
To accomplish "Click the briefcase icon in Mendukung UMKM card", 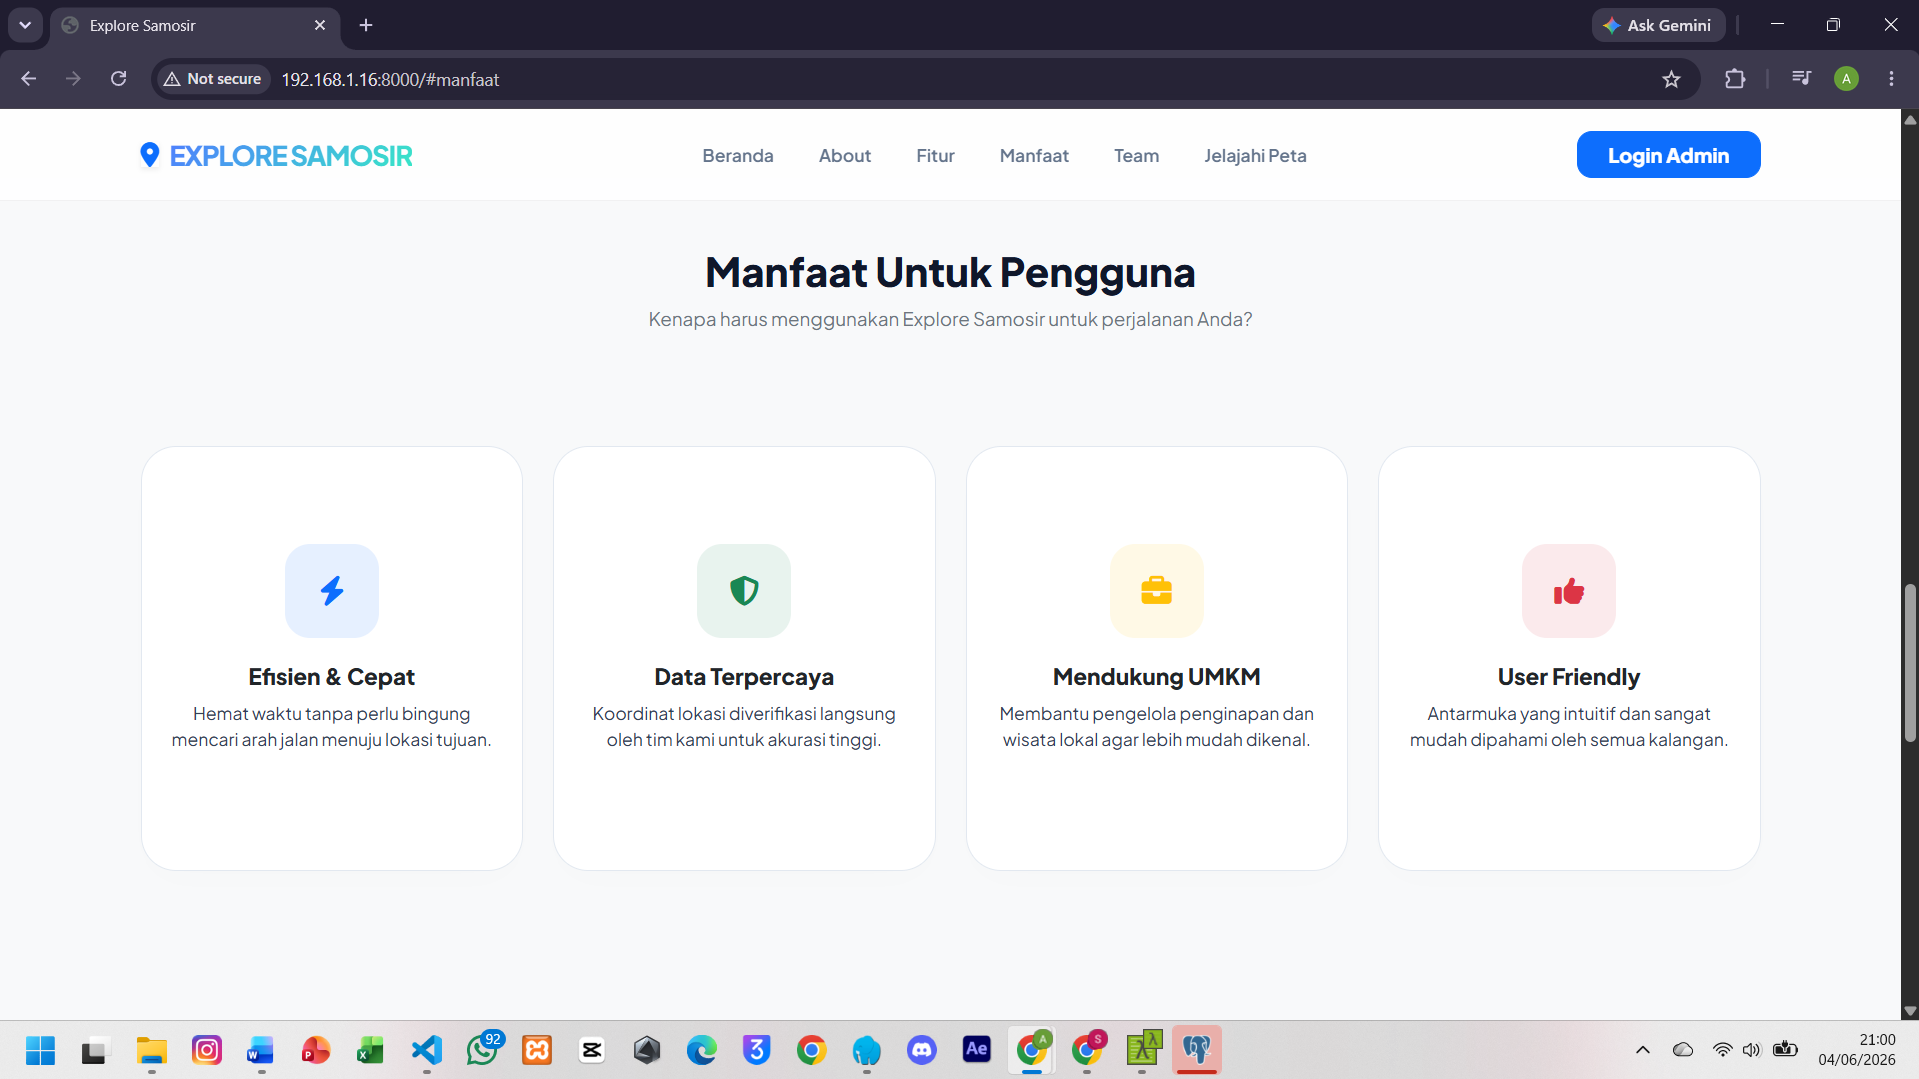I will pos(1156,591).
